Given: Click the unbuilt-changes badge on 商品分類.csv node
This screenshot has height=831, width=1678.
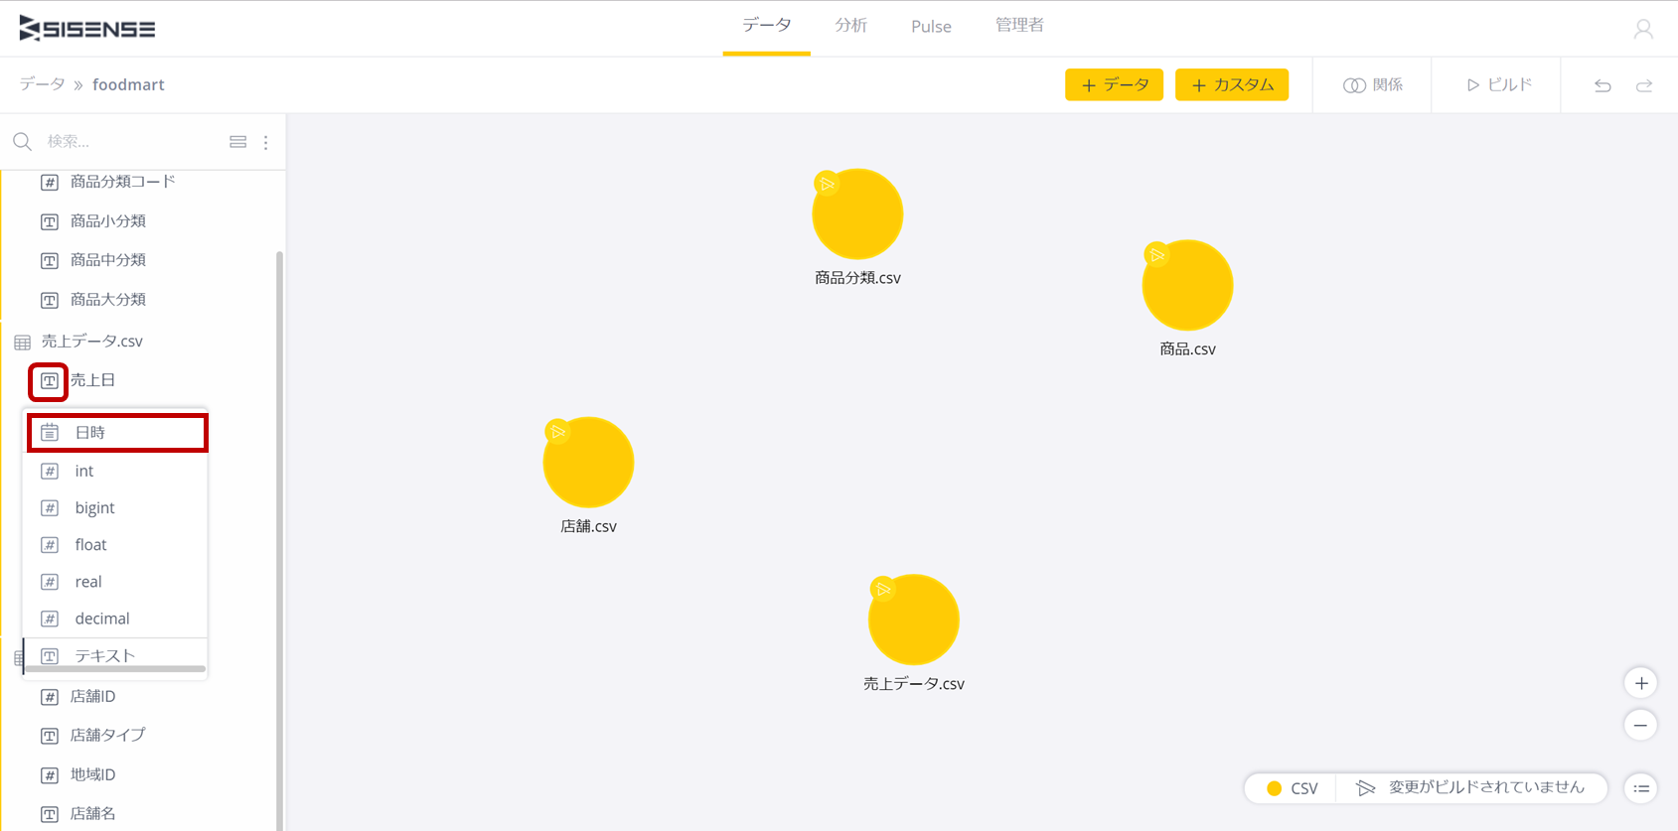Looking at the screenshot, I should (x=826, y=183).
